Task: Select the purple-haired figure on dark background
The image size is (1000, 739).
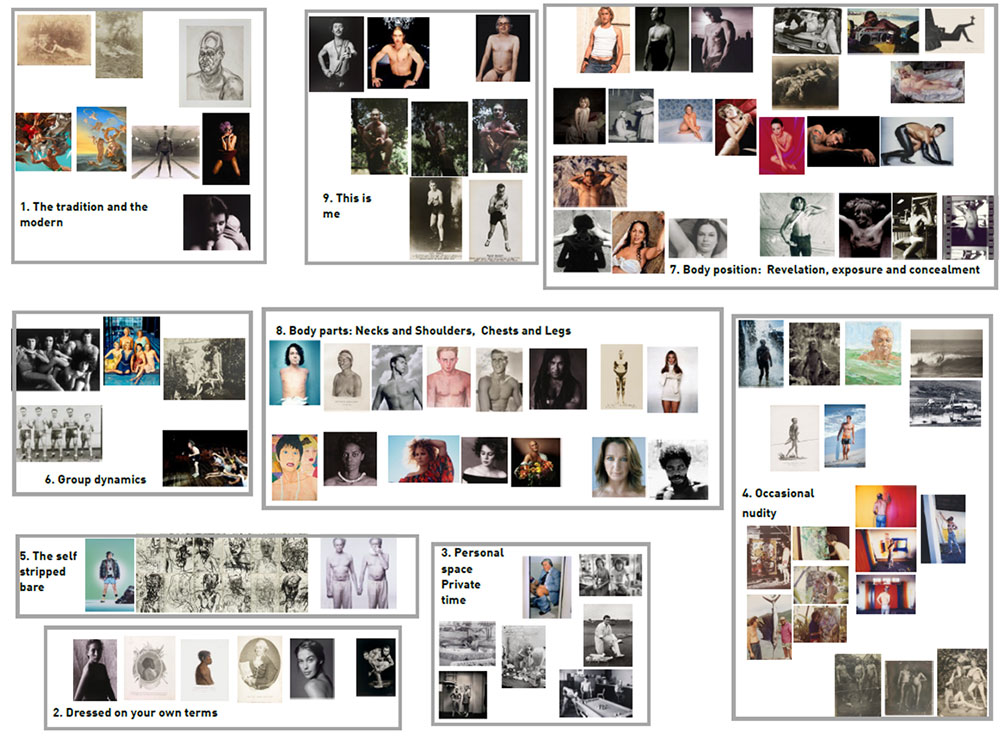Action: pyautogui.click(x=226, y=149)
